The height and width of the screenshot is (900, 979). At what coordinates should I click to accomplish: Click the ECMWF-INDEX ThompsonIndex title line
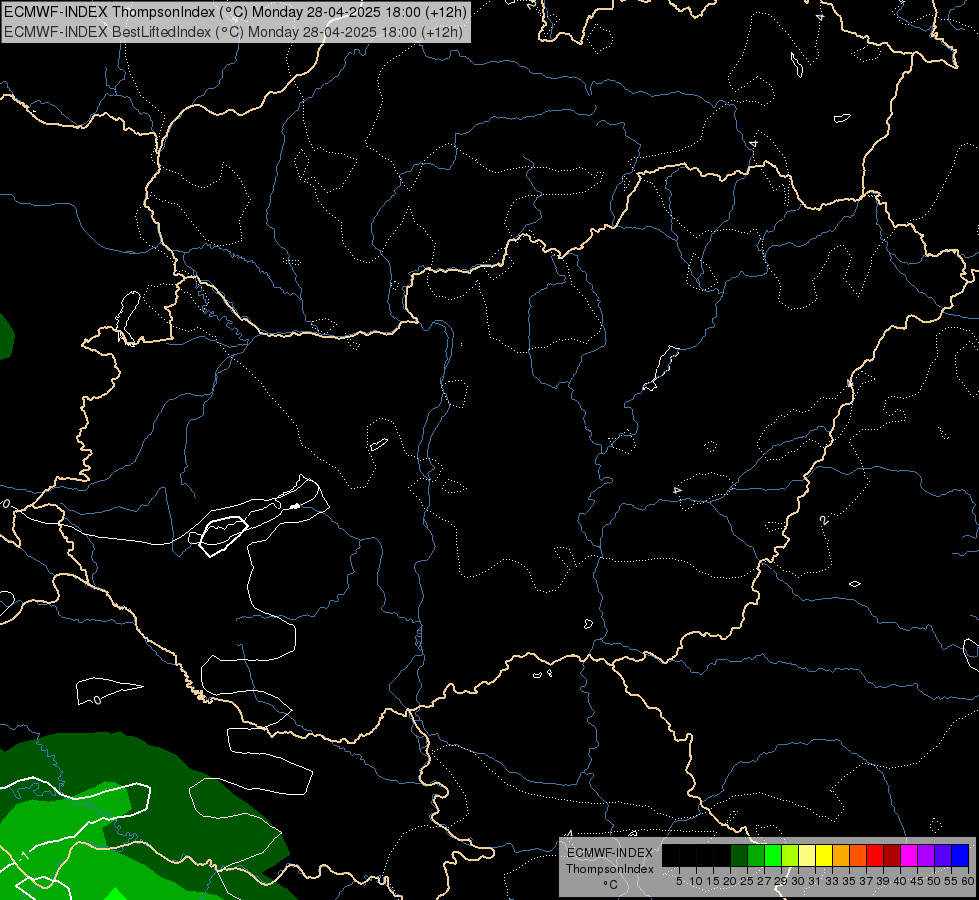(x=235, y=12)
